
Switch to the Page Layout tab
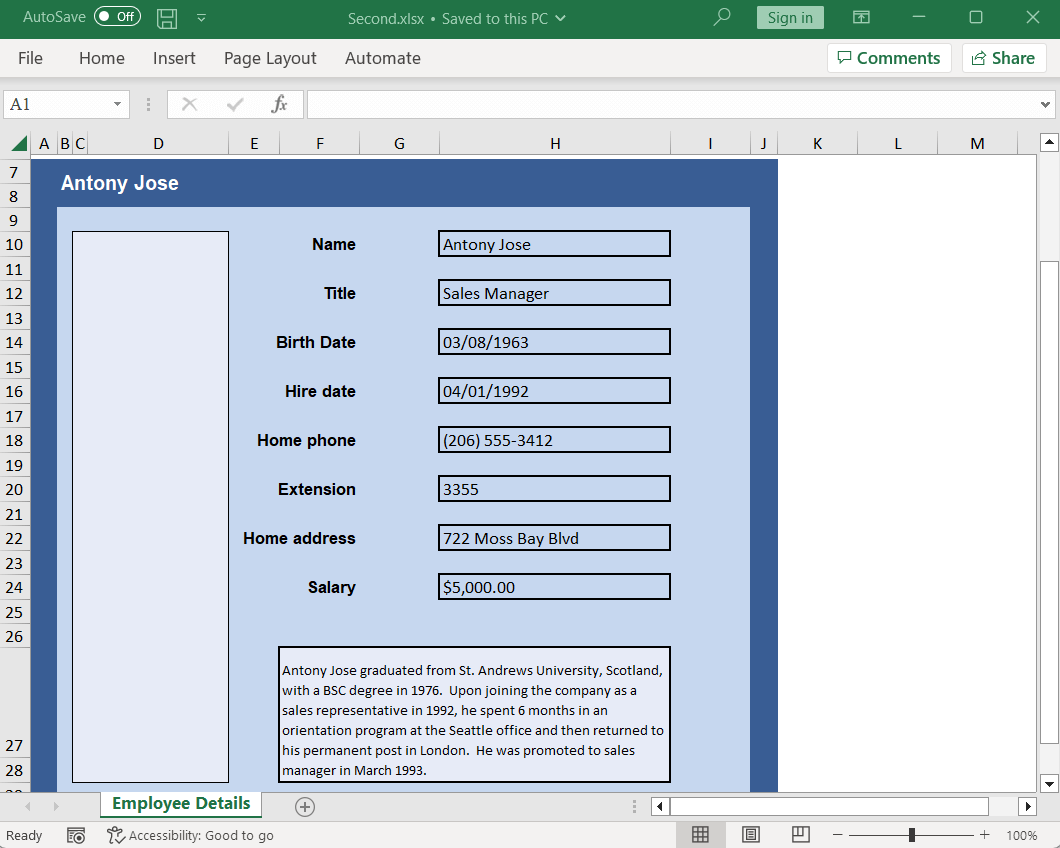pos(270,58)
